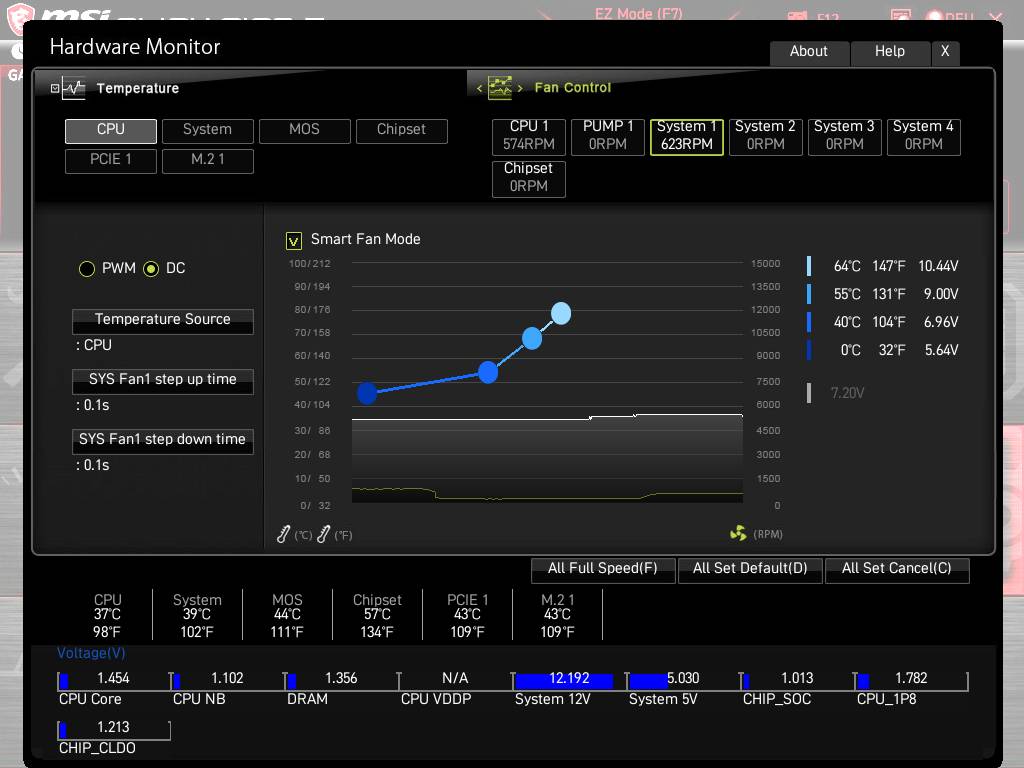Click the lowest fan curve point

(x=367, y=392)
